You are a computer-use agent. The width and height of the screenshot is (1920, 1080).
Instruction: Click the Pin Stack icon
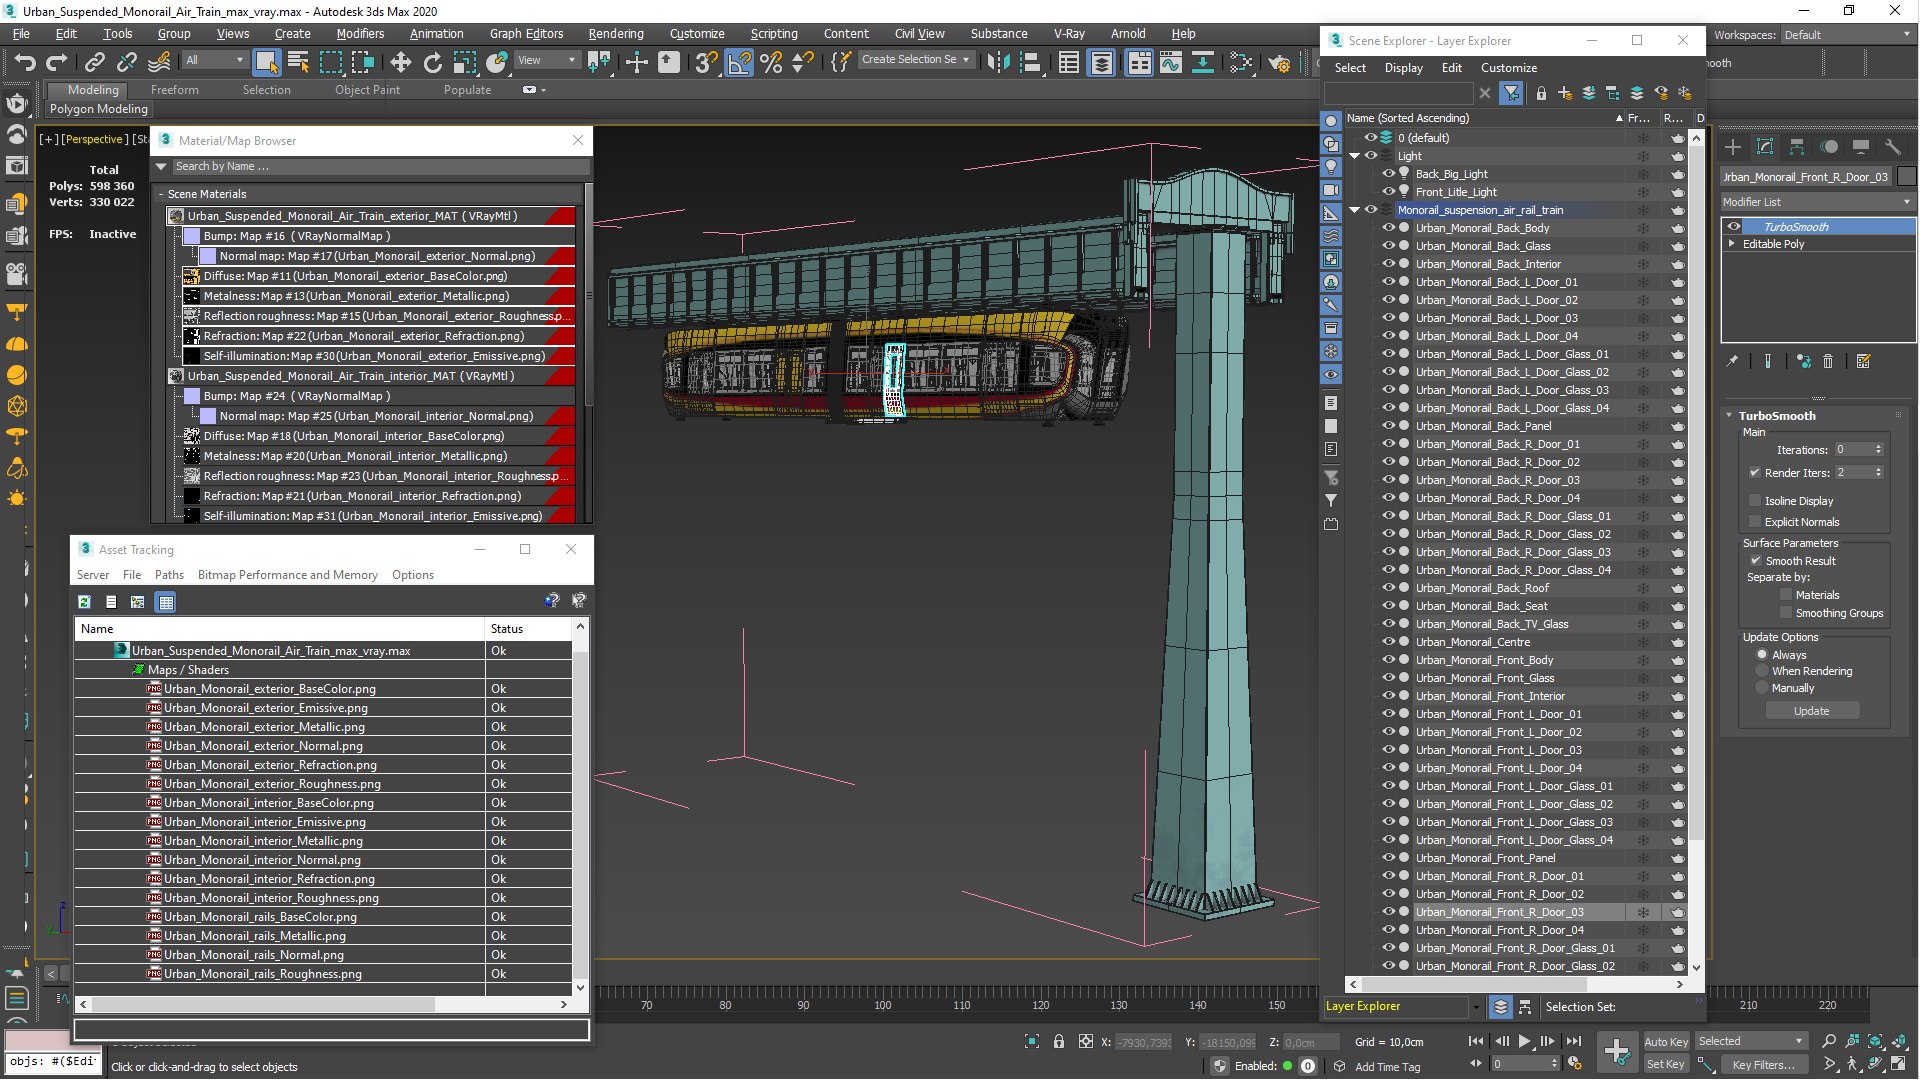(x=1732, y=361)
